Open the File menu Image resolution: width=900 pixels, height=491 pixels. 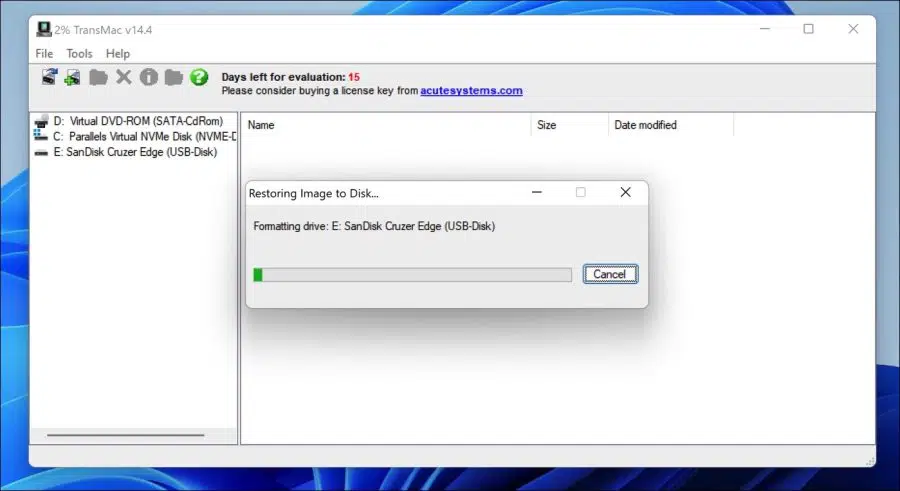(44, 53)
